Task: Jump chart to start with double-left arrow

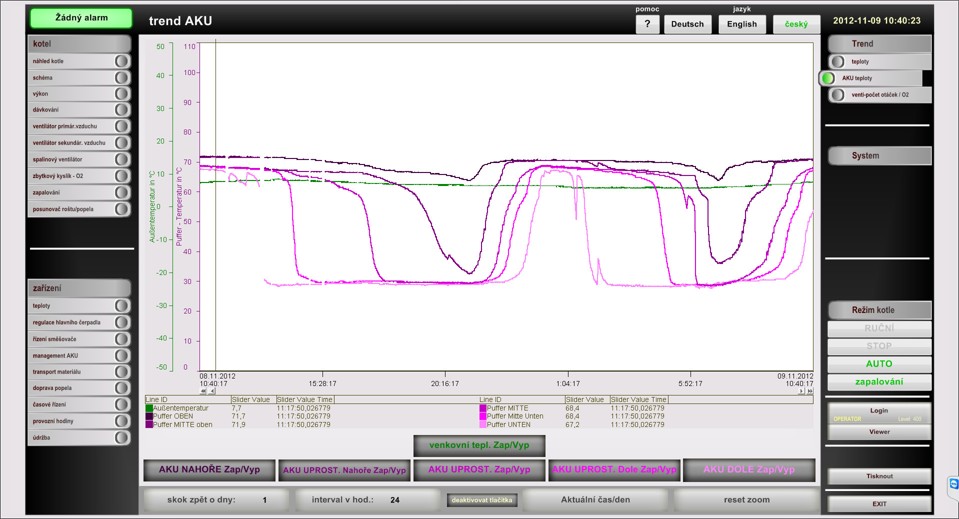Action: [x=204, y=391]
